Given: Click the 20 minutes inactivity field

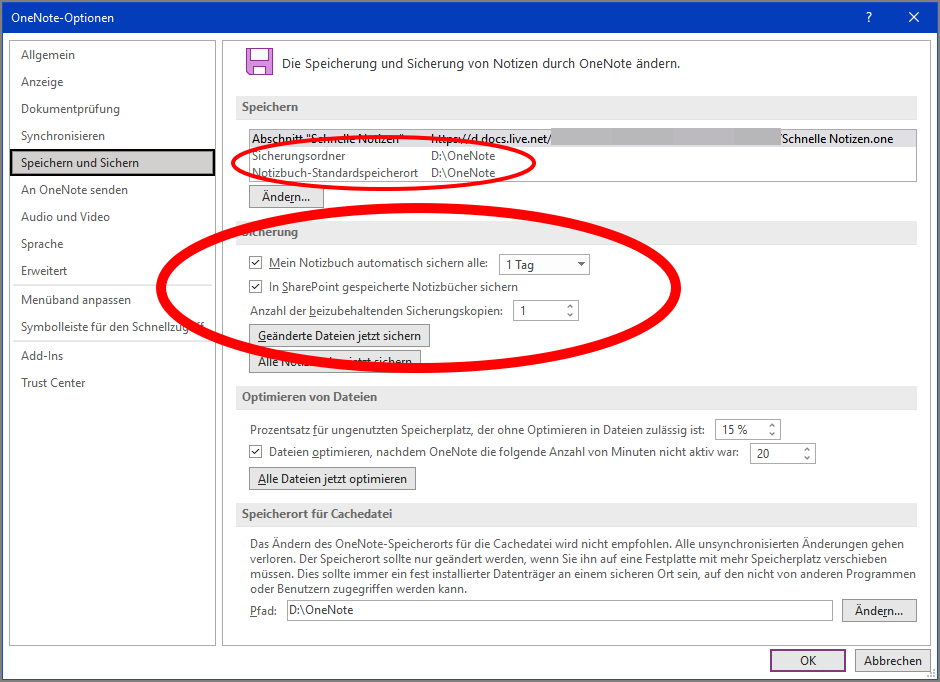Looking at the screenshot, I should (x=776, y=454).
